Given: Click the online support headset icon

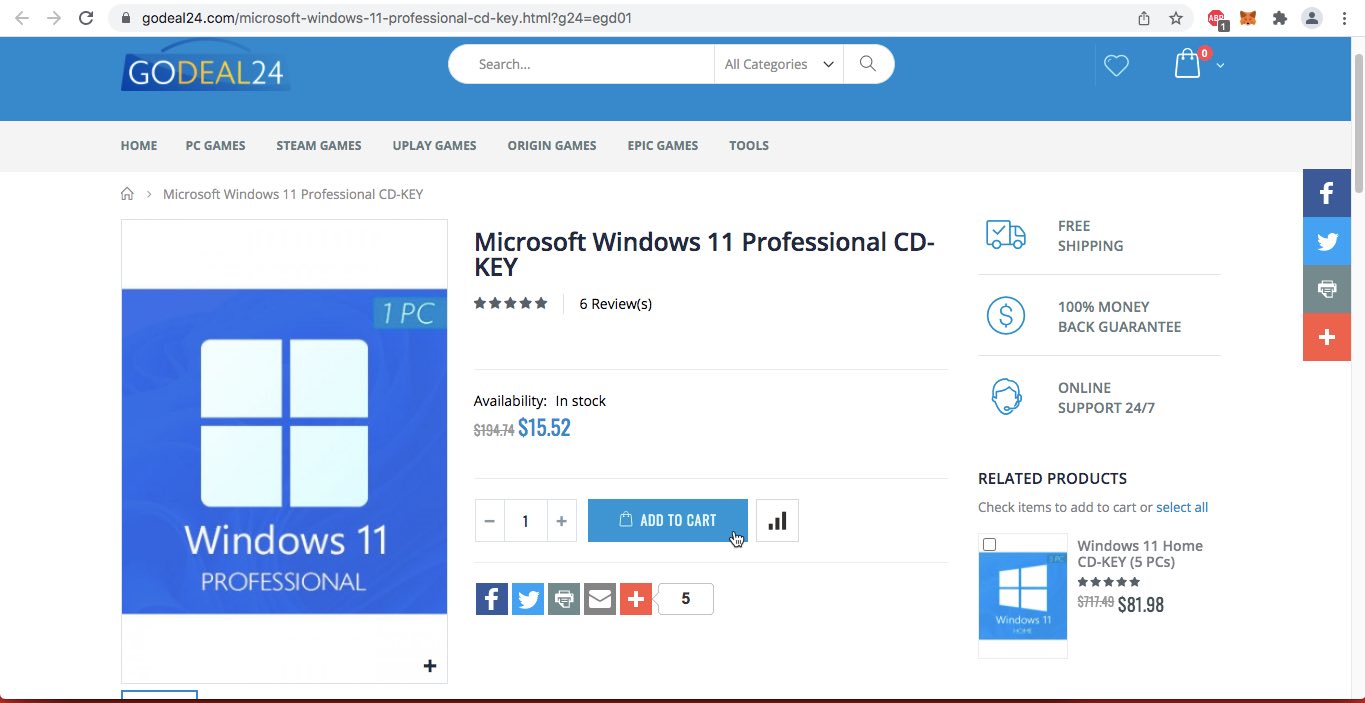Looking at the screenshot, I should 1005,397.
